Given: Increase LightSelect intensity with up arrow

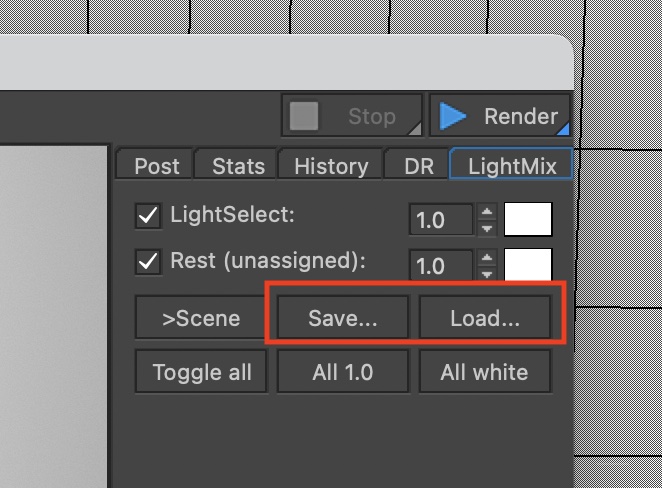Looking at the screenshot, I should coord(487,211).
